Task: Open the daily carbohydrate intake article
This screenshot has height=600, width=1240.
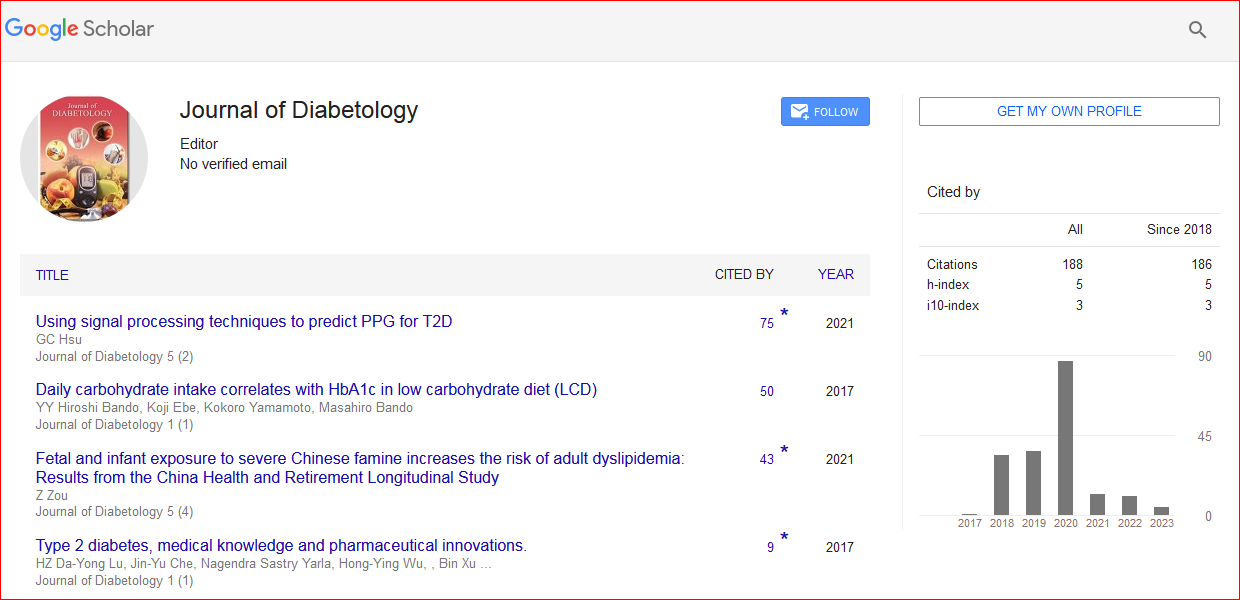Action: coord(316,390)
